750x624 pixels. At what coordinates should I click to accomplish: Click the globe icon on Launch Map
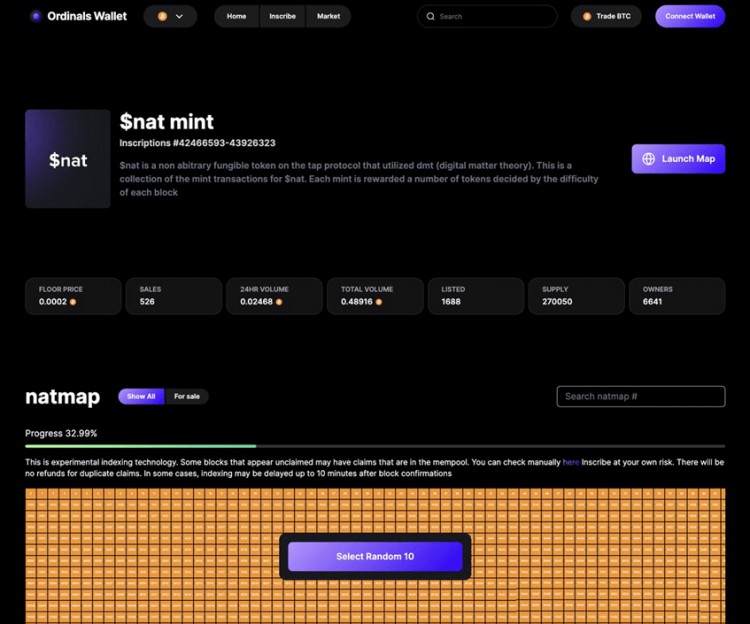(648, 159)
